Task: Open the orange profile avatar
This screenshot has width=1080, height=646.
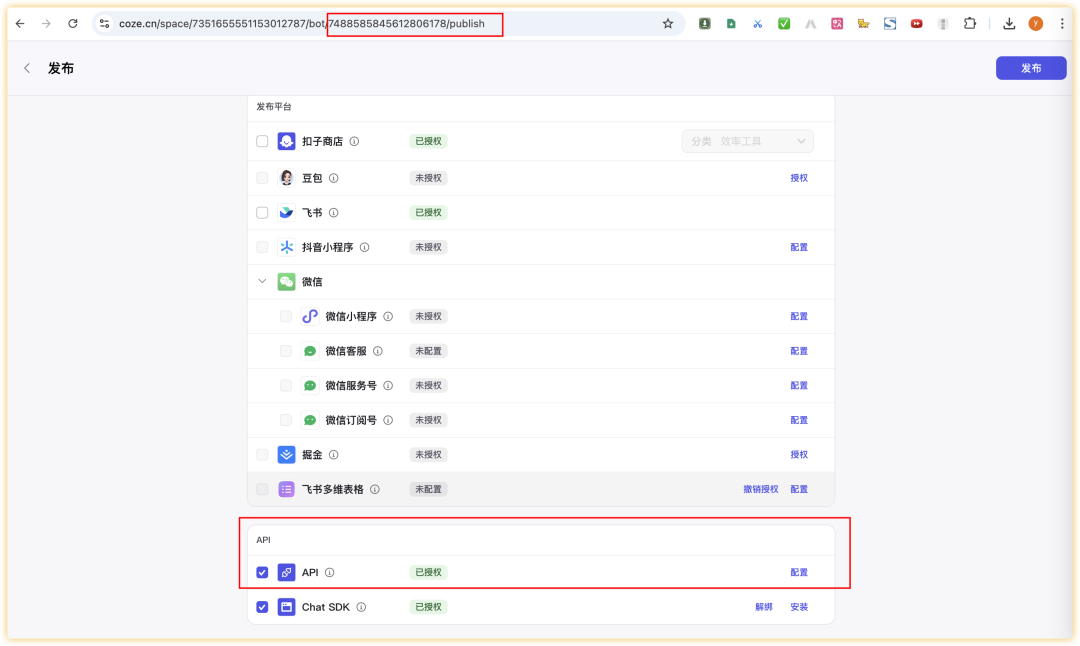Action: pyautogui.click(x=1035, y=23)
